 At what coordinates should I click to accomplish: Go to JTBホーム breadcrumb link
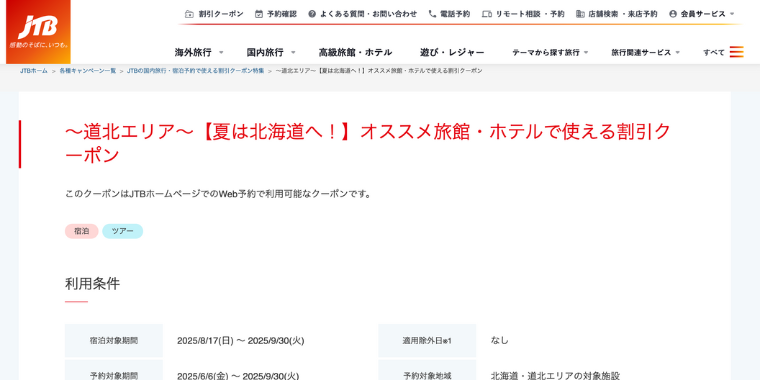(34, 71)
